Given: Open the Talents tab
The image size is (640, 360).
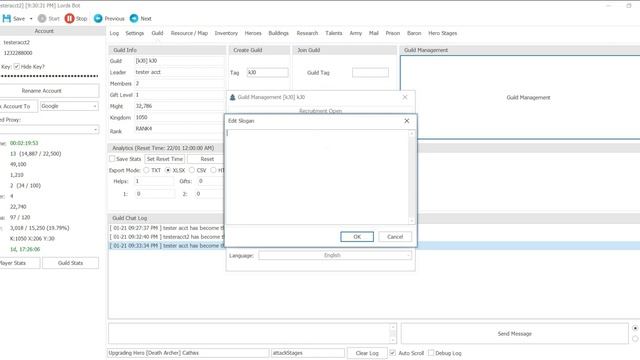Looking at the screenshot, I should 333,33.
